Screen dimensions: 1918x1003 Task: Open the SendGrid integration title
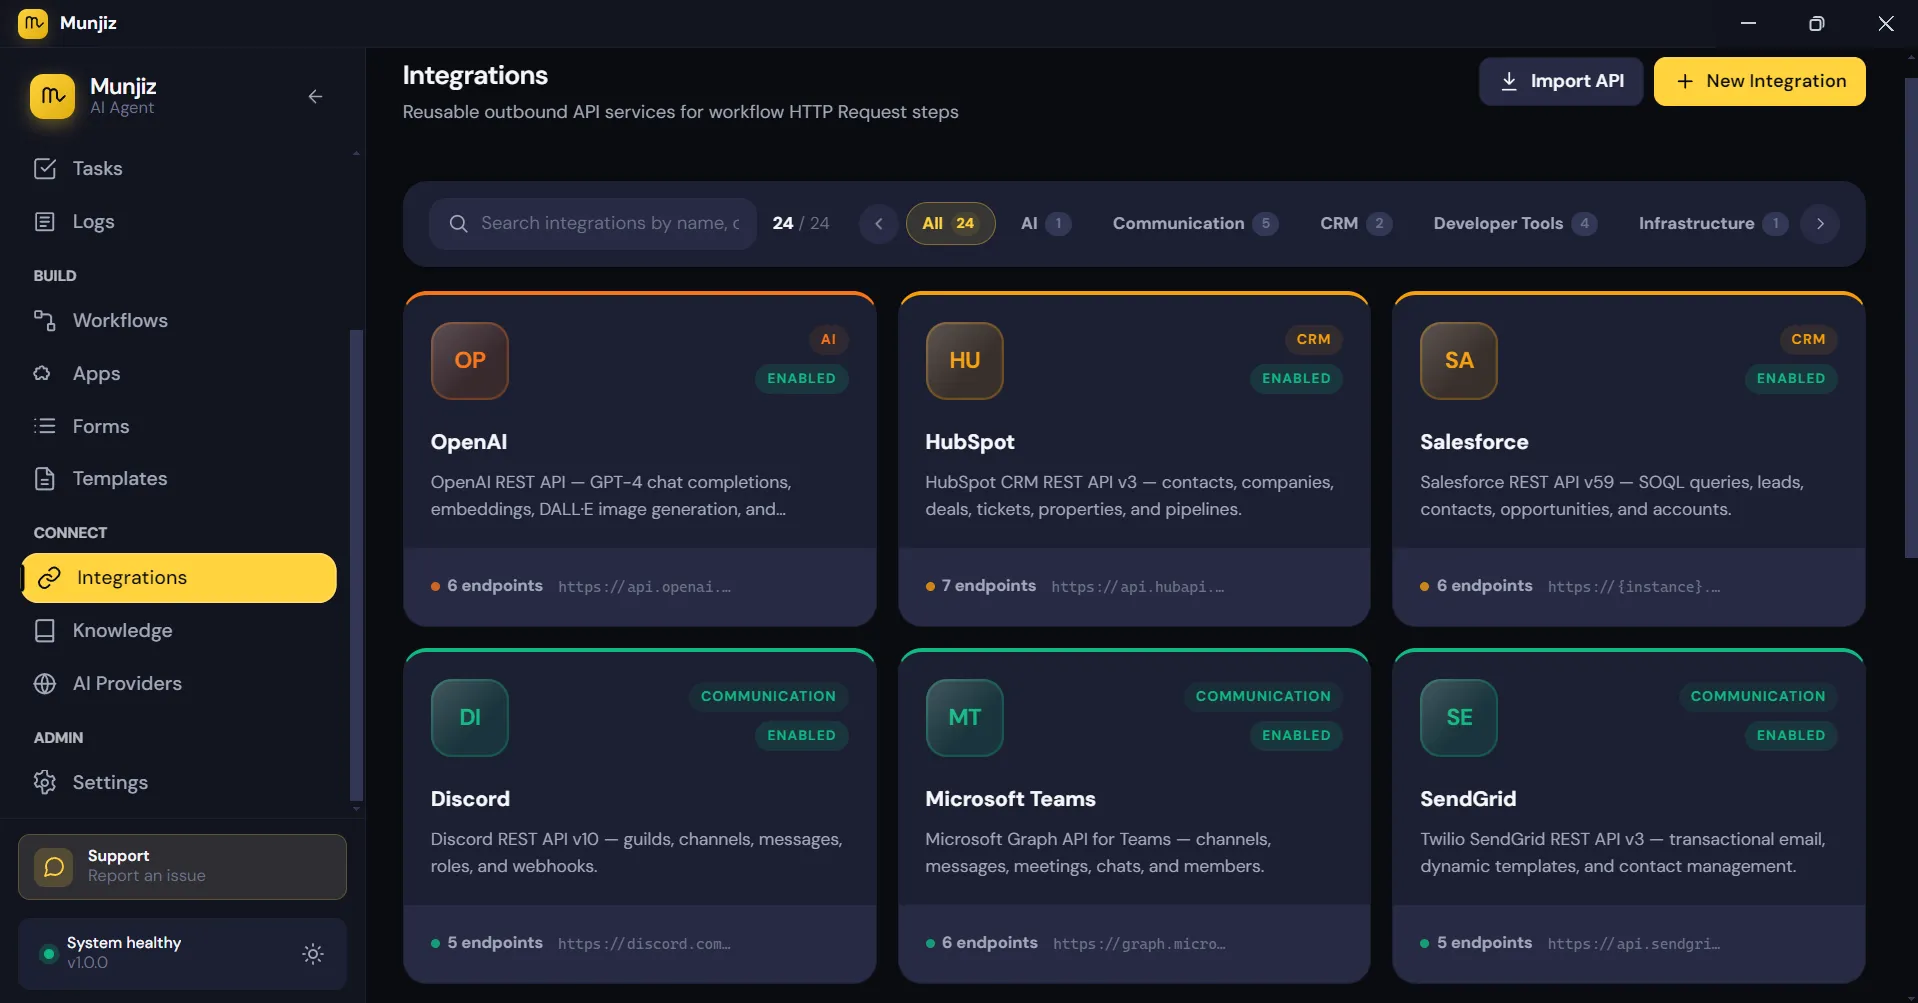[1468, 799]
